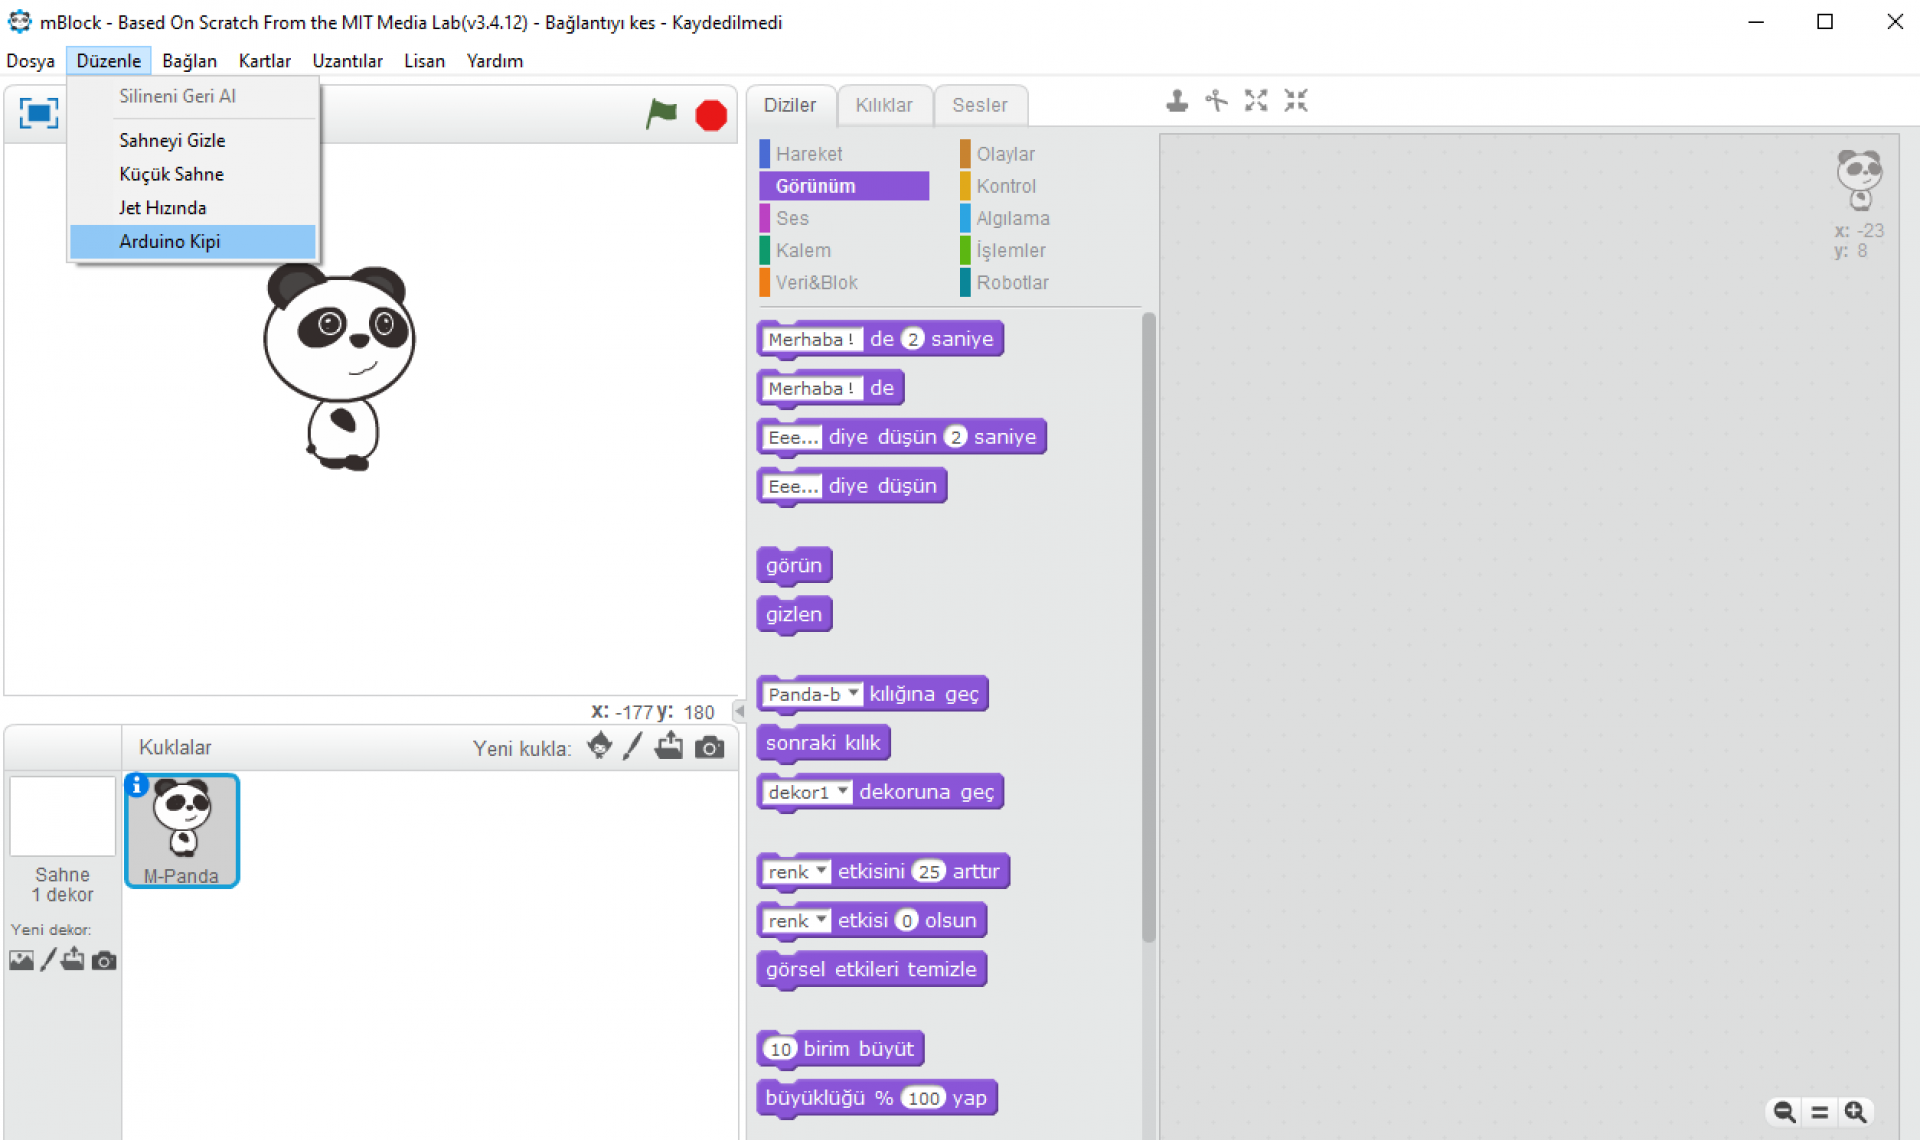Click the green flag to start
Image resolution: width=1920 pixels, height=1140 pixels.
click(661, 114)
